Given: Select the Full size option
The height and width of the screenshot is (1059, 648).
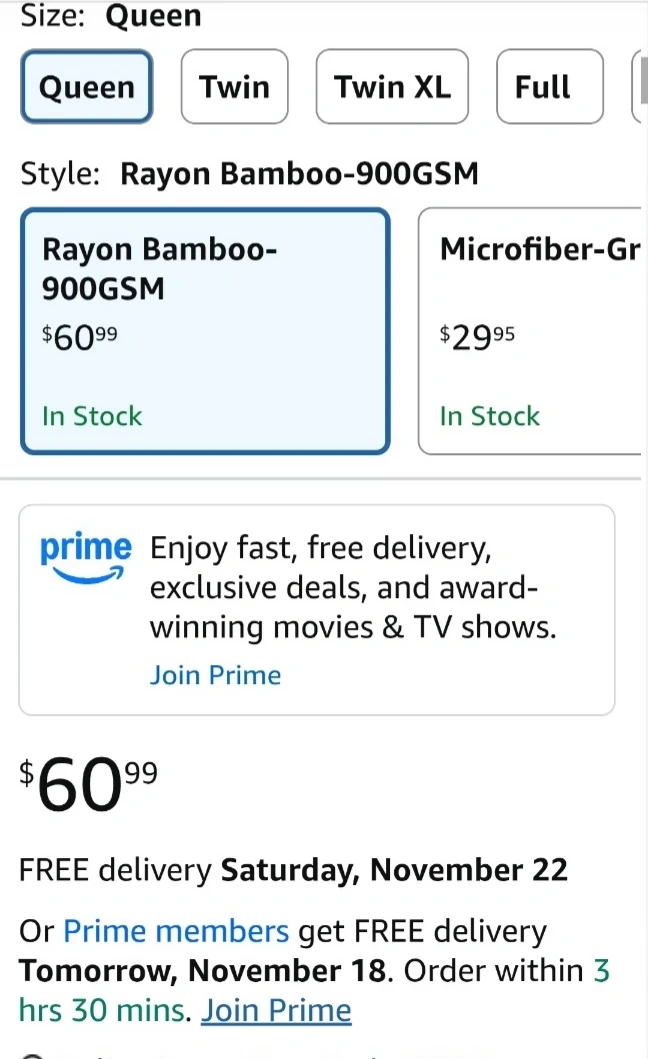Looking at the screenshot, I should (x=549, y=87).
